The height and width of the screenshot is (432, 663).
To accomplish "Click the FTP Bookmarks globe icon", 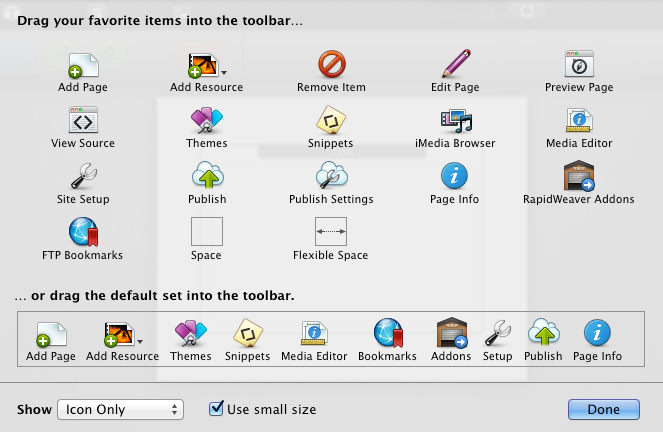I will 84,232.
